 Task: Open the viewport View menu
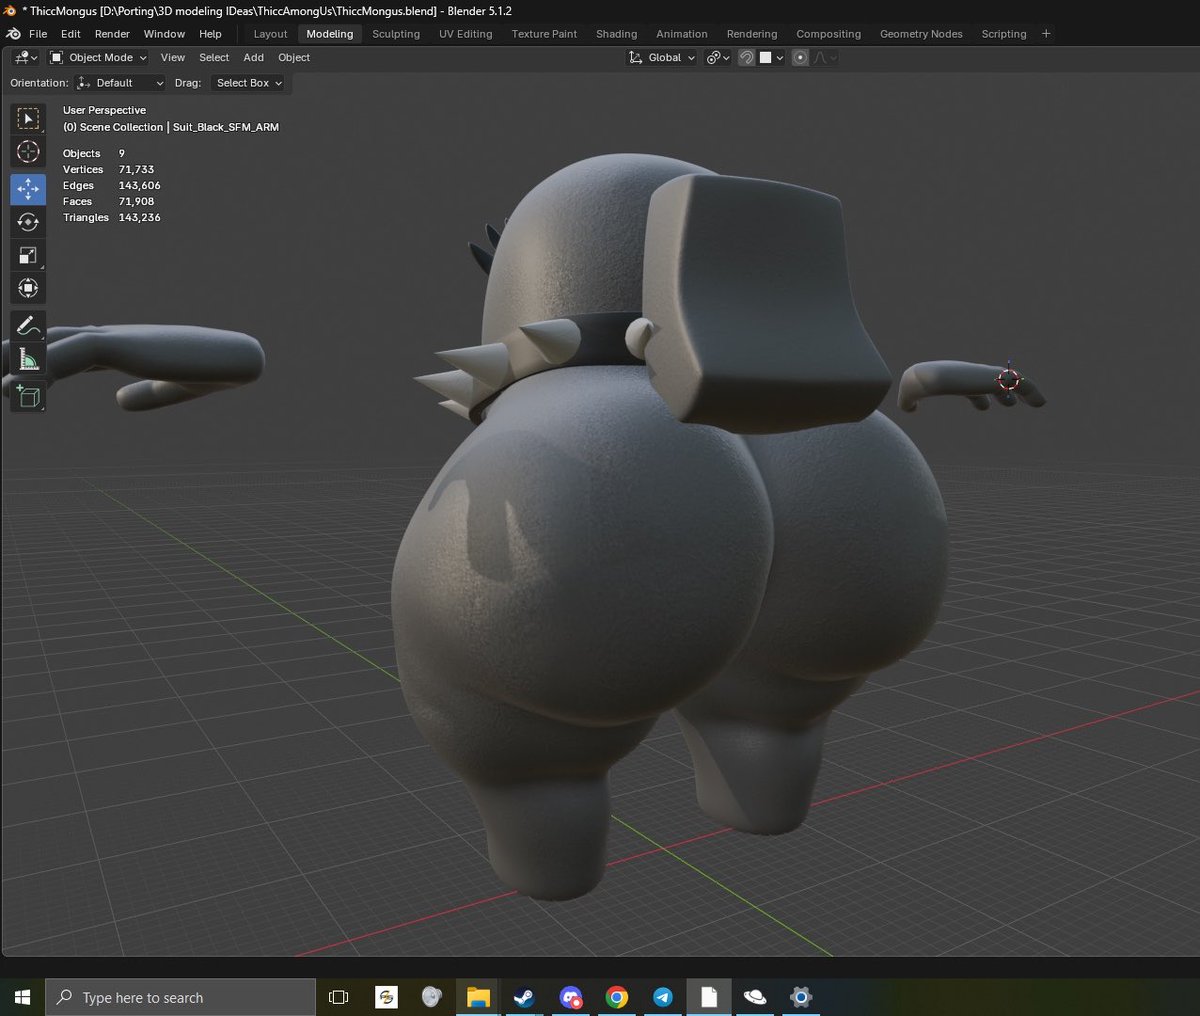(x=173, y=58)
